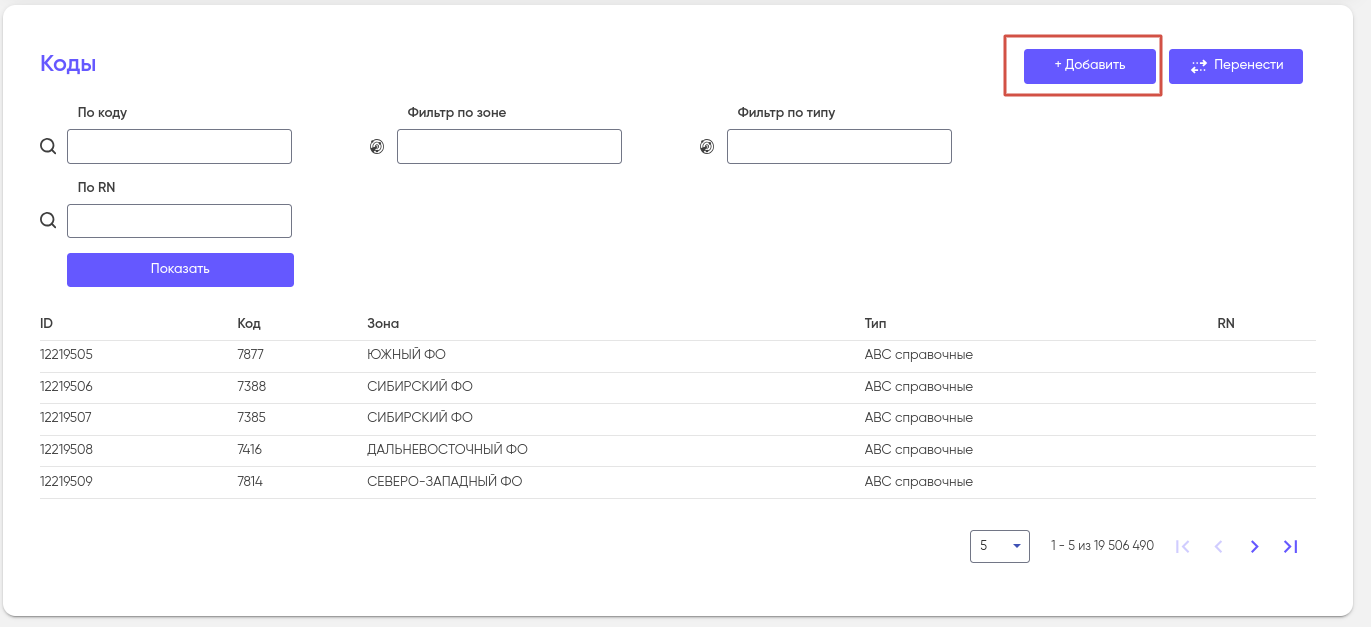Viewport: 1371px width, 627px height.
Task: Click the search icon beside По коду field
Action: point(48,147)
